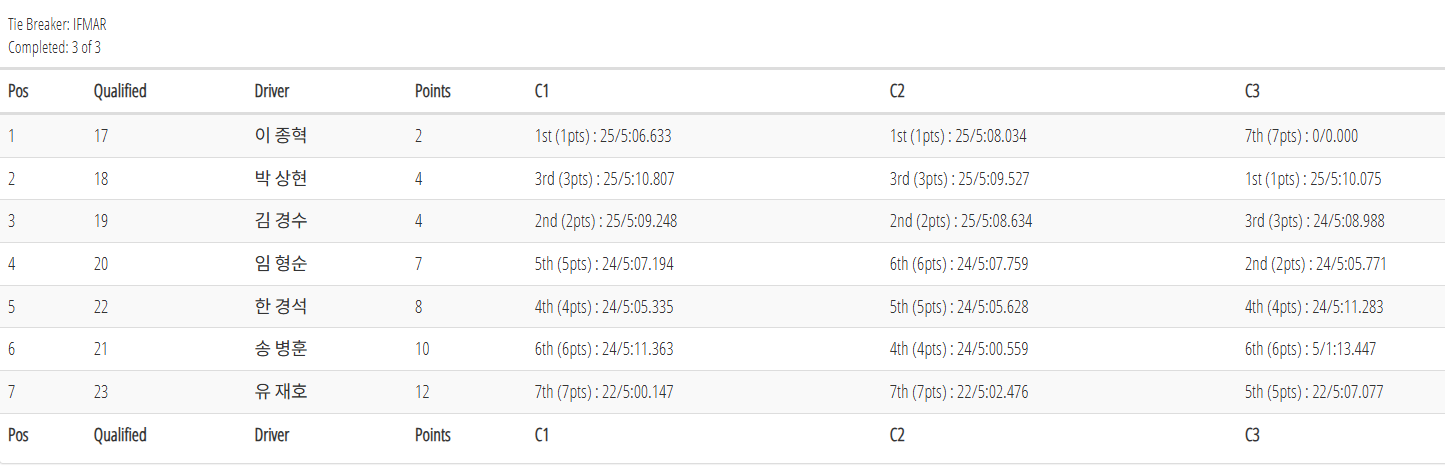Viewport: 1445px width, 472px height.
Task: Click the Completed: 3 of 3 text
Action: pos(54,46)
